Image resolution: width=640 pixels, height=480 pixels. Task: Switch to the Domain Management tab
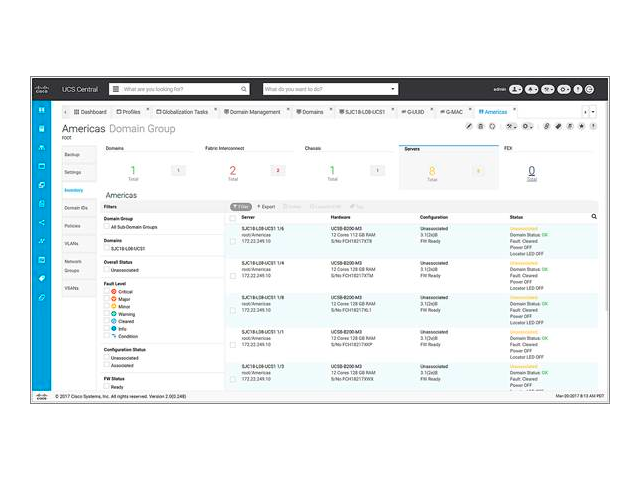(x=252, y=112)
